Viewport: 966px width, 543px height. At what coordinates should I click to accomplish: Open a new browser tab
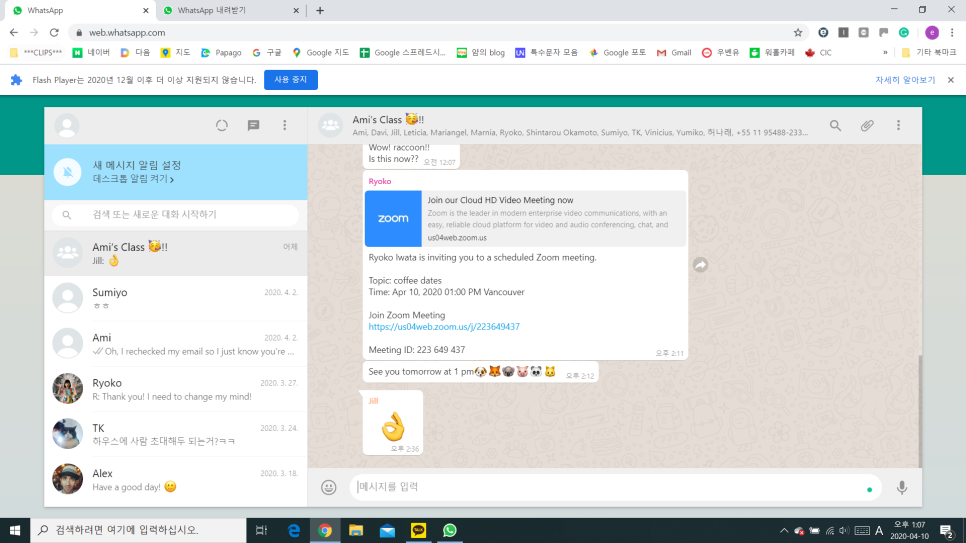320,10
